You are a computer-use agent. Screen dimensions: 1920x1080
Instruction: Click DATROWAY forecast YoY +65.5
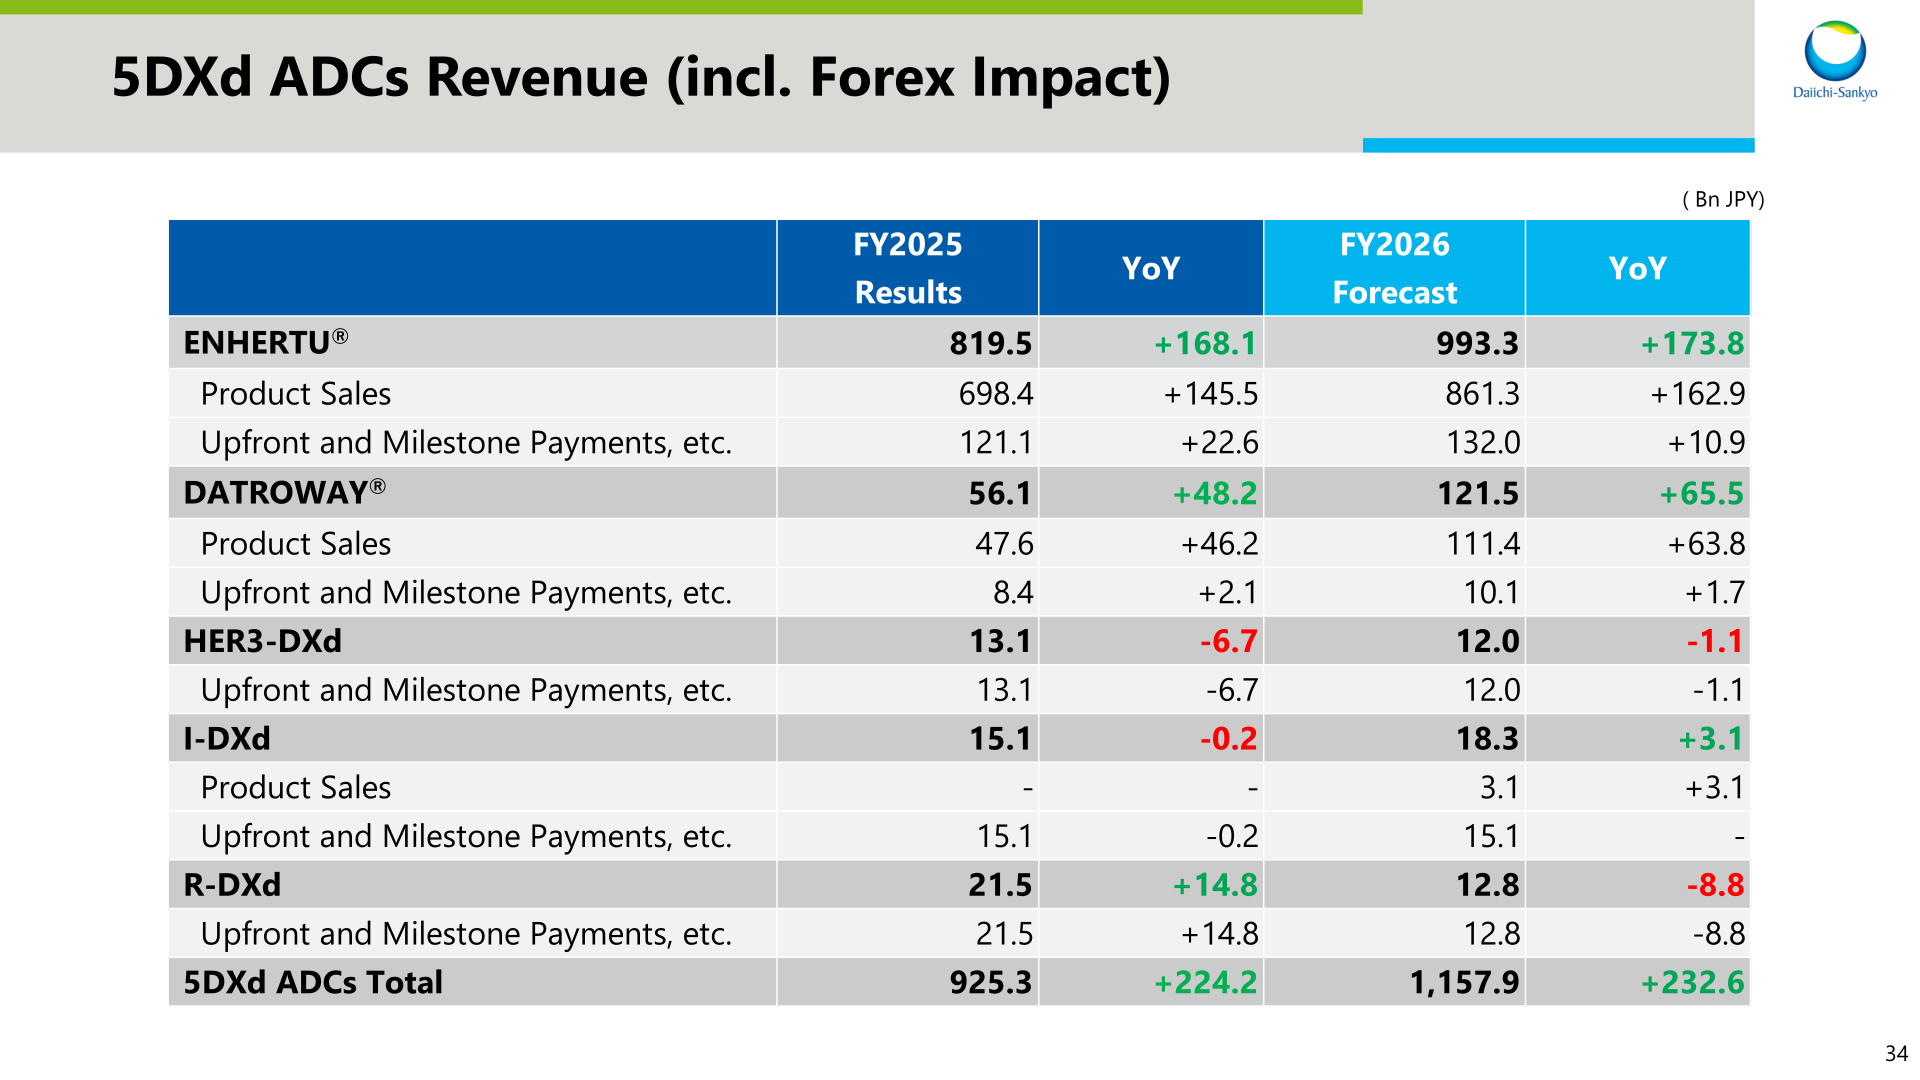click(x=1702, y=493)
